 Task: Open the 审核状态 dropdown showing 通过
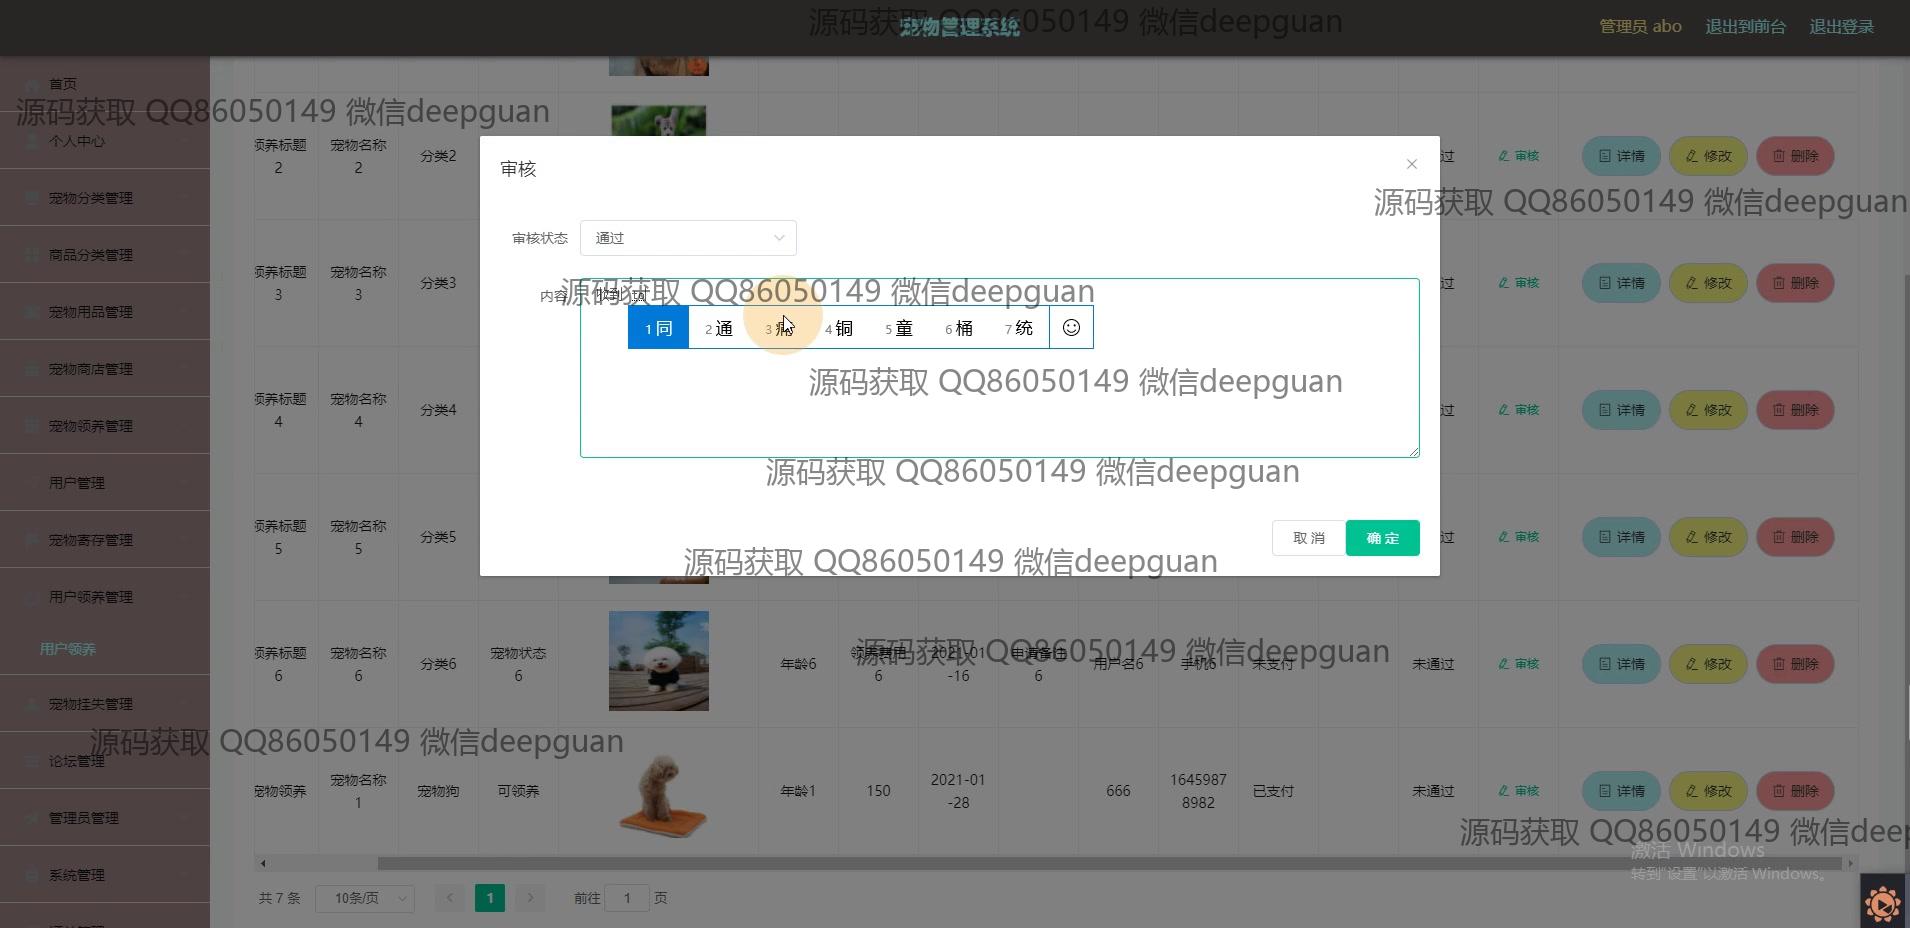click(x=688, y=238)
